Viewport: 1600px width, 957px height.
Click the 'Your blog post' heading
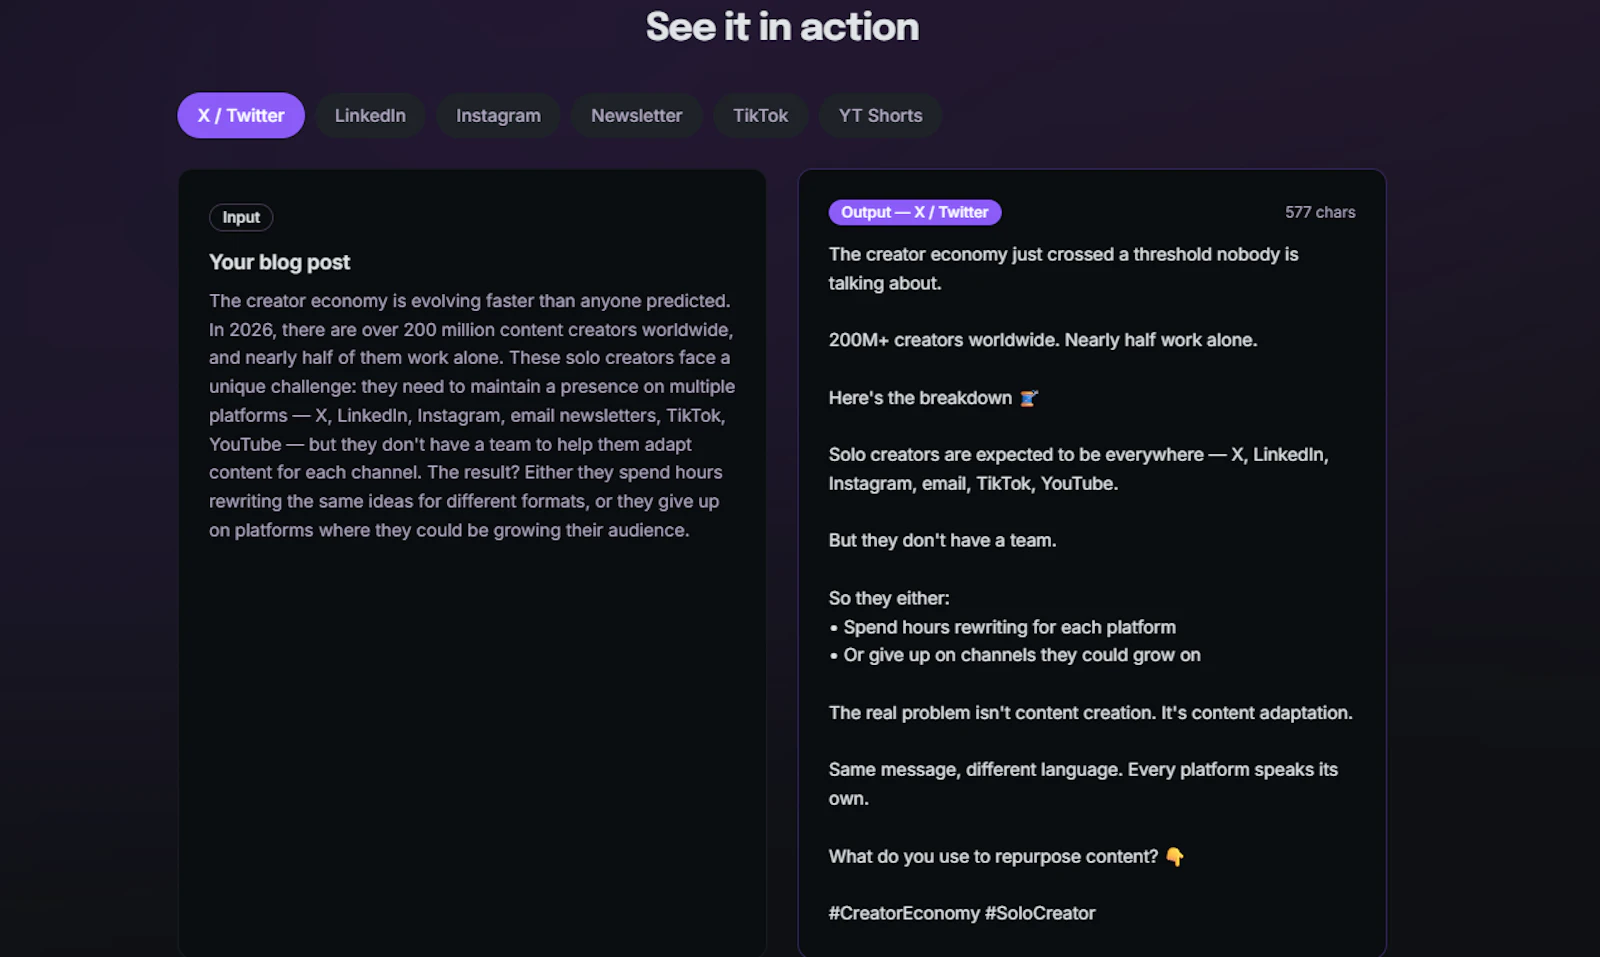pos(280,262)
